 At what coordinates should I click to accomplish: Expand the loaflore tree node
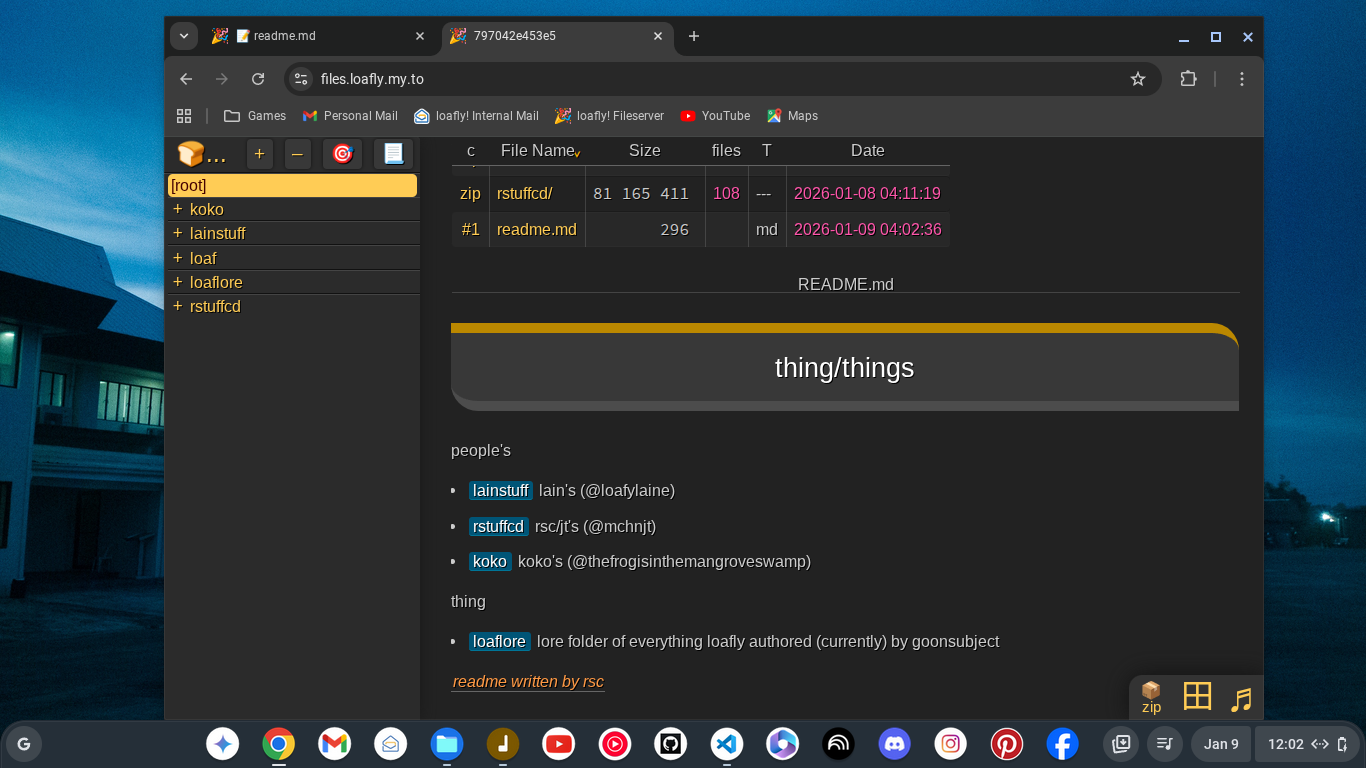178,282
